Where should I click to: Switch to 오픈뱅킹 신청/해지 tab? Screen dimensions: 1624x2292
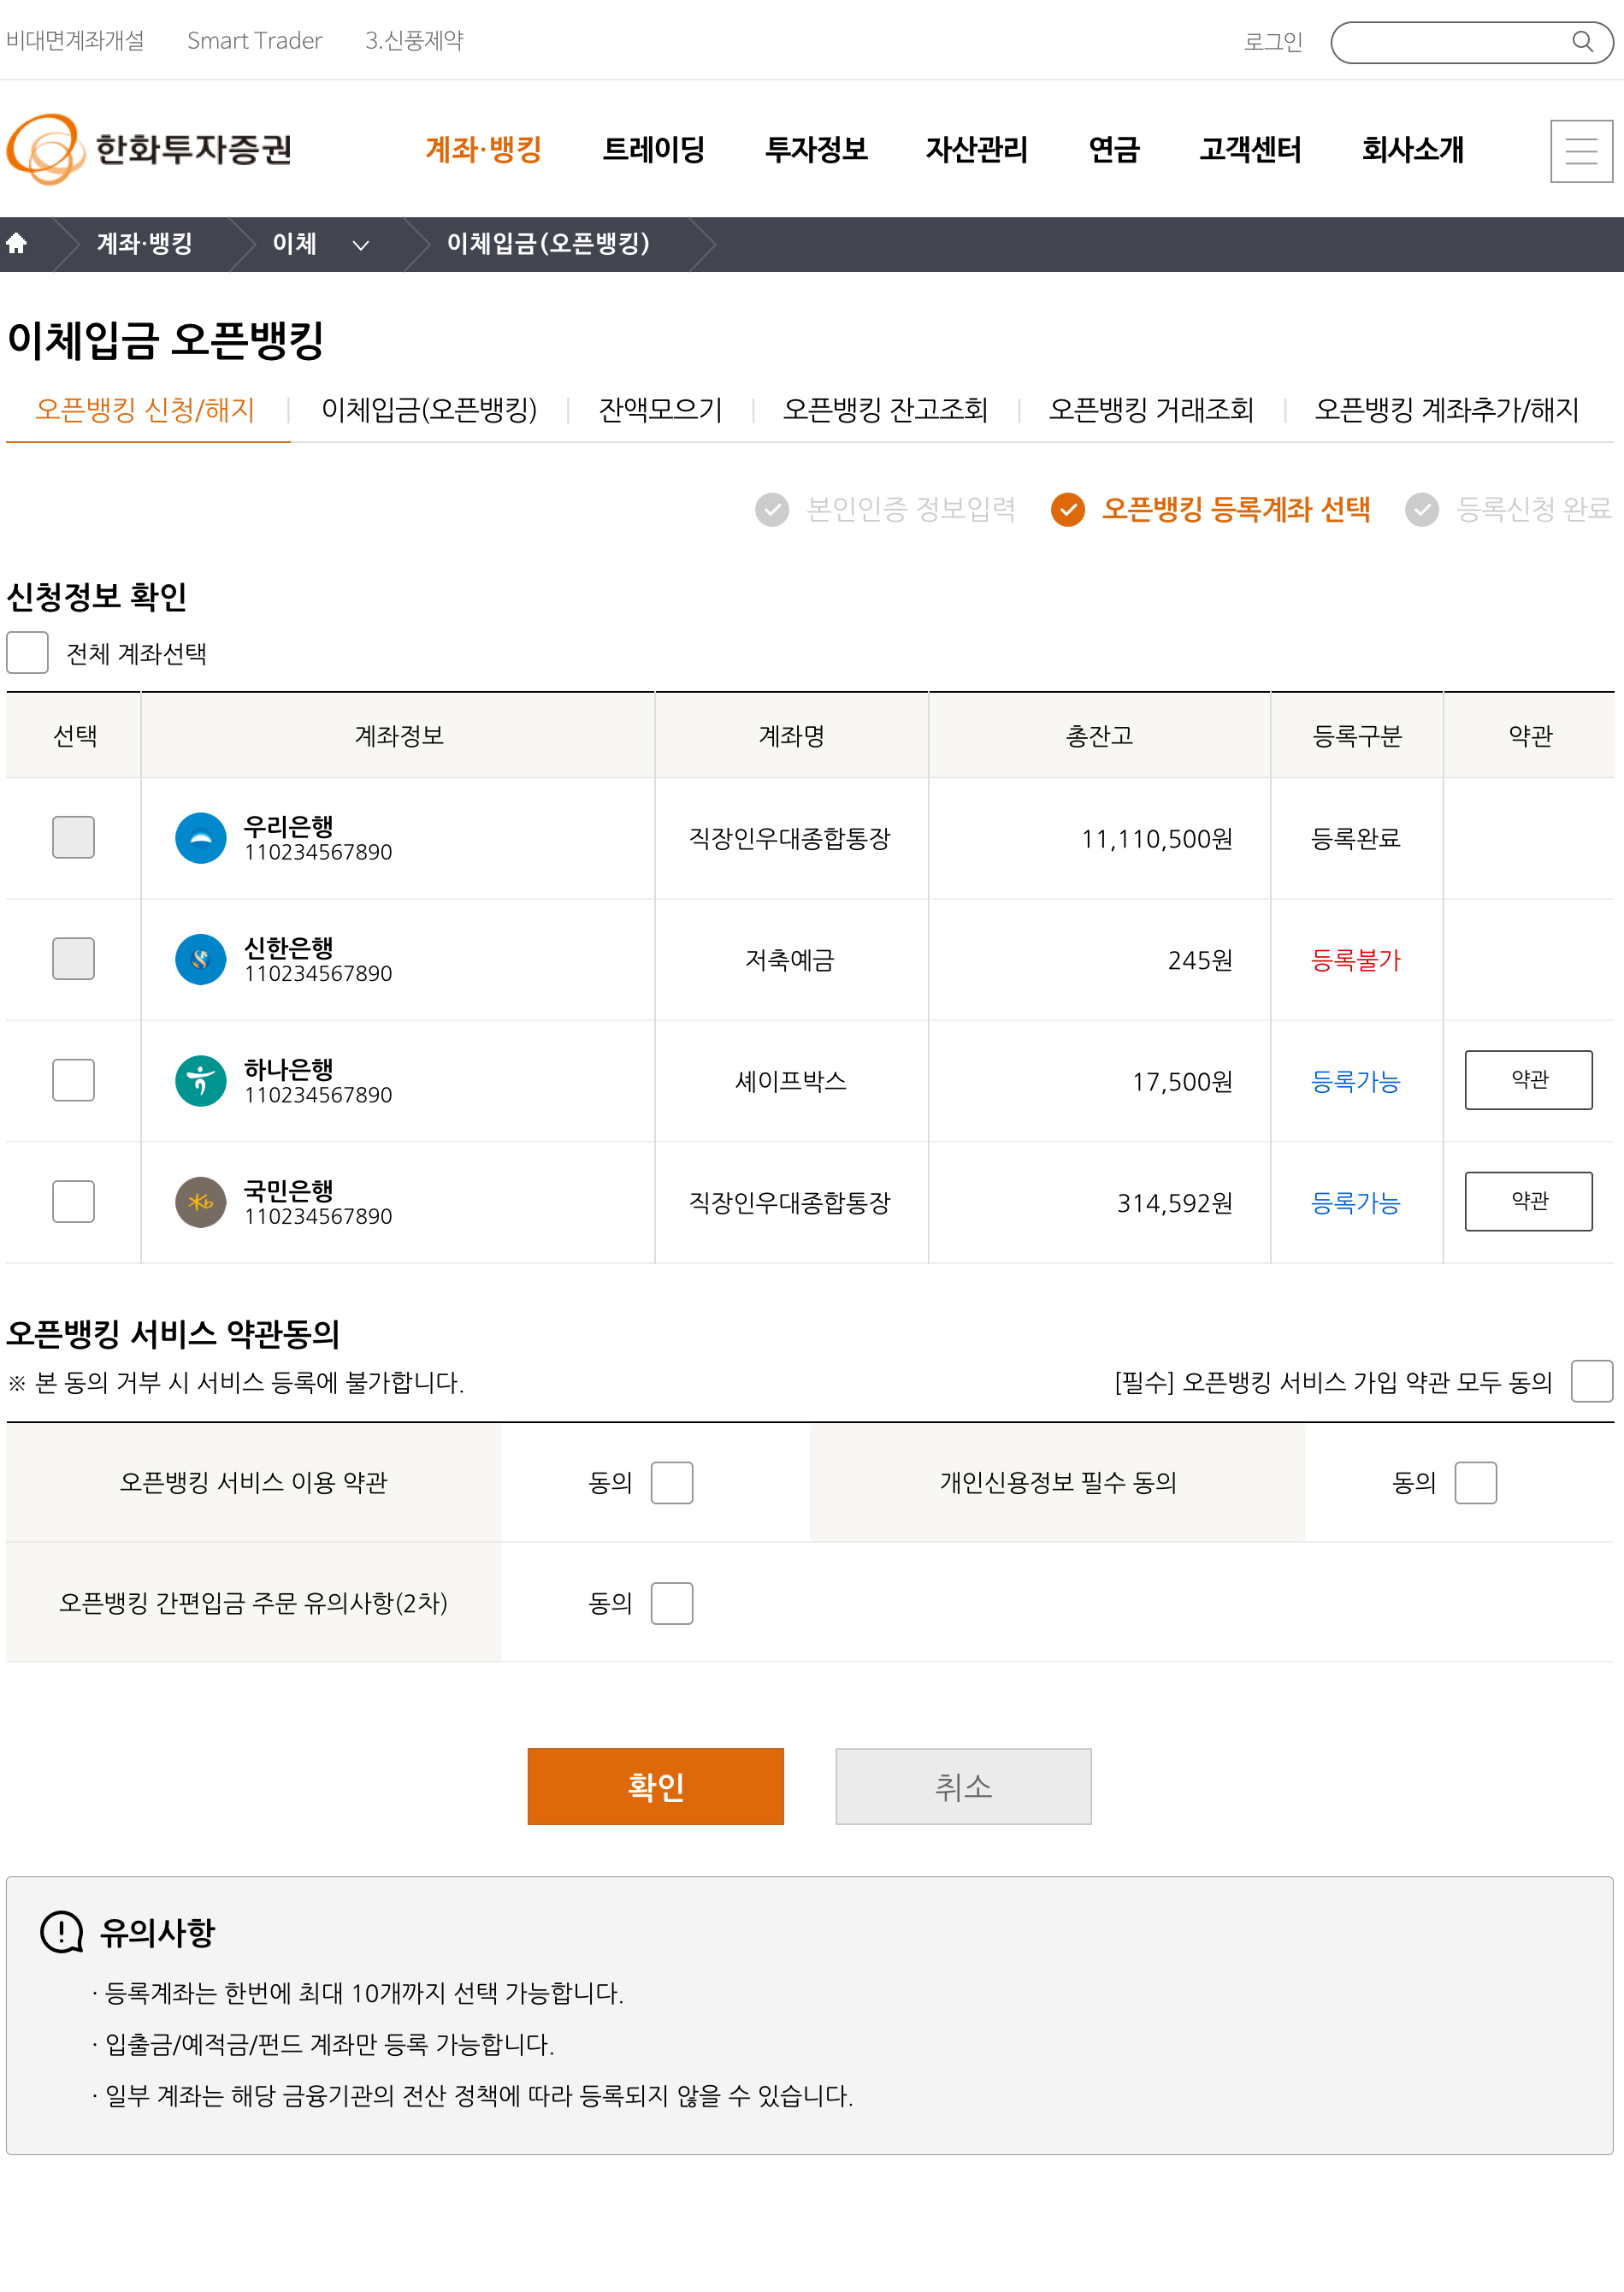[x=146, y=410]
